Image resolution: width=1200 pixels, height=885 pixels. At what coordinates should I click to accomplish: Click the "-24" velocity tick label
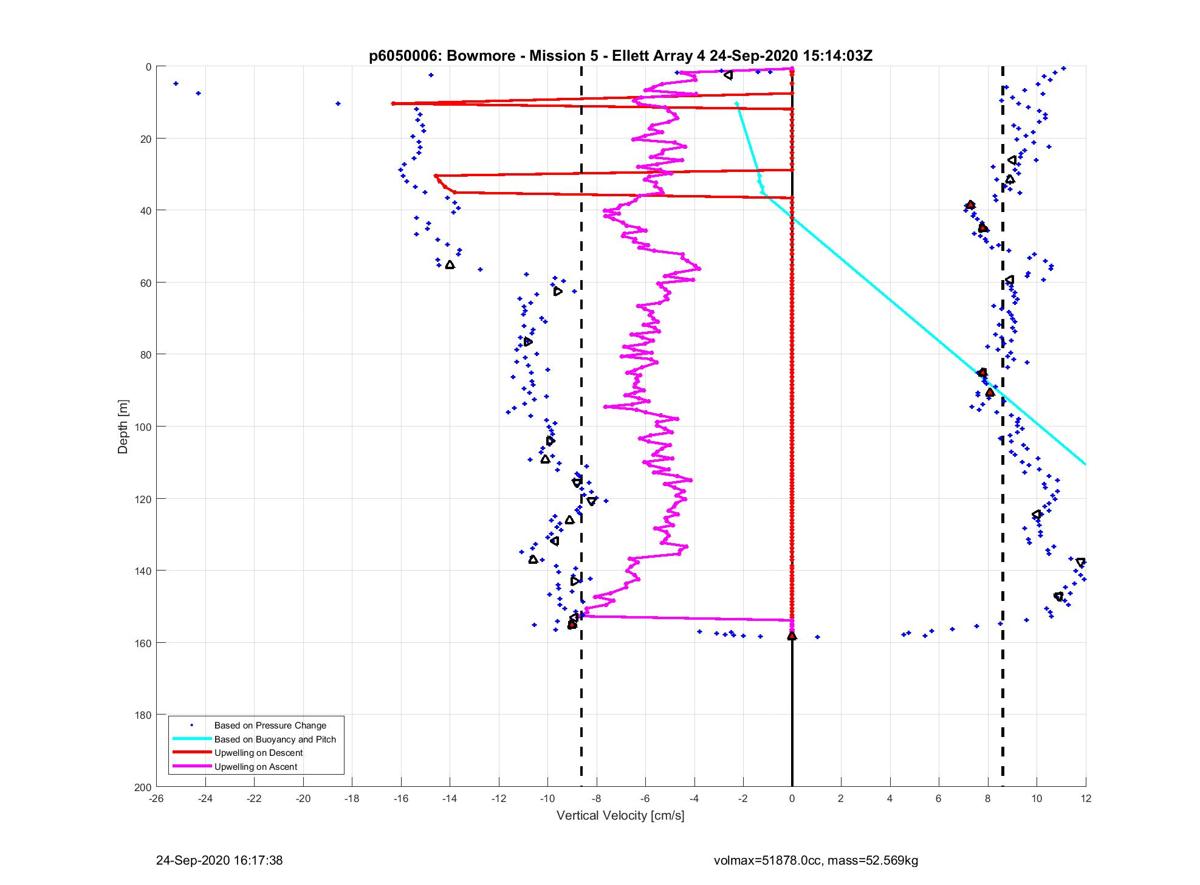pos(204,799)
